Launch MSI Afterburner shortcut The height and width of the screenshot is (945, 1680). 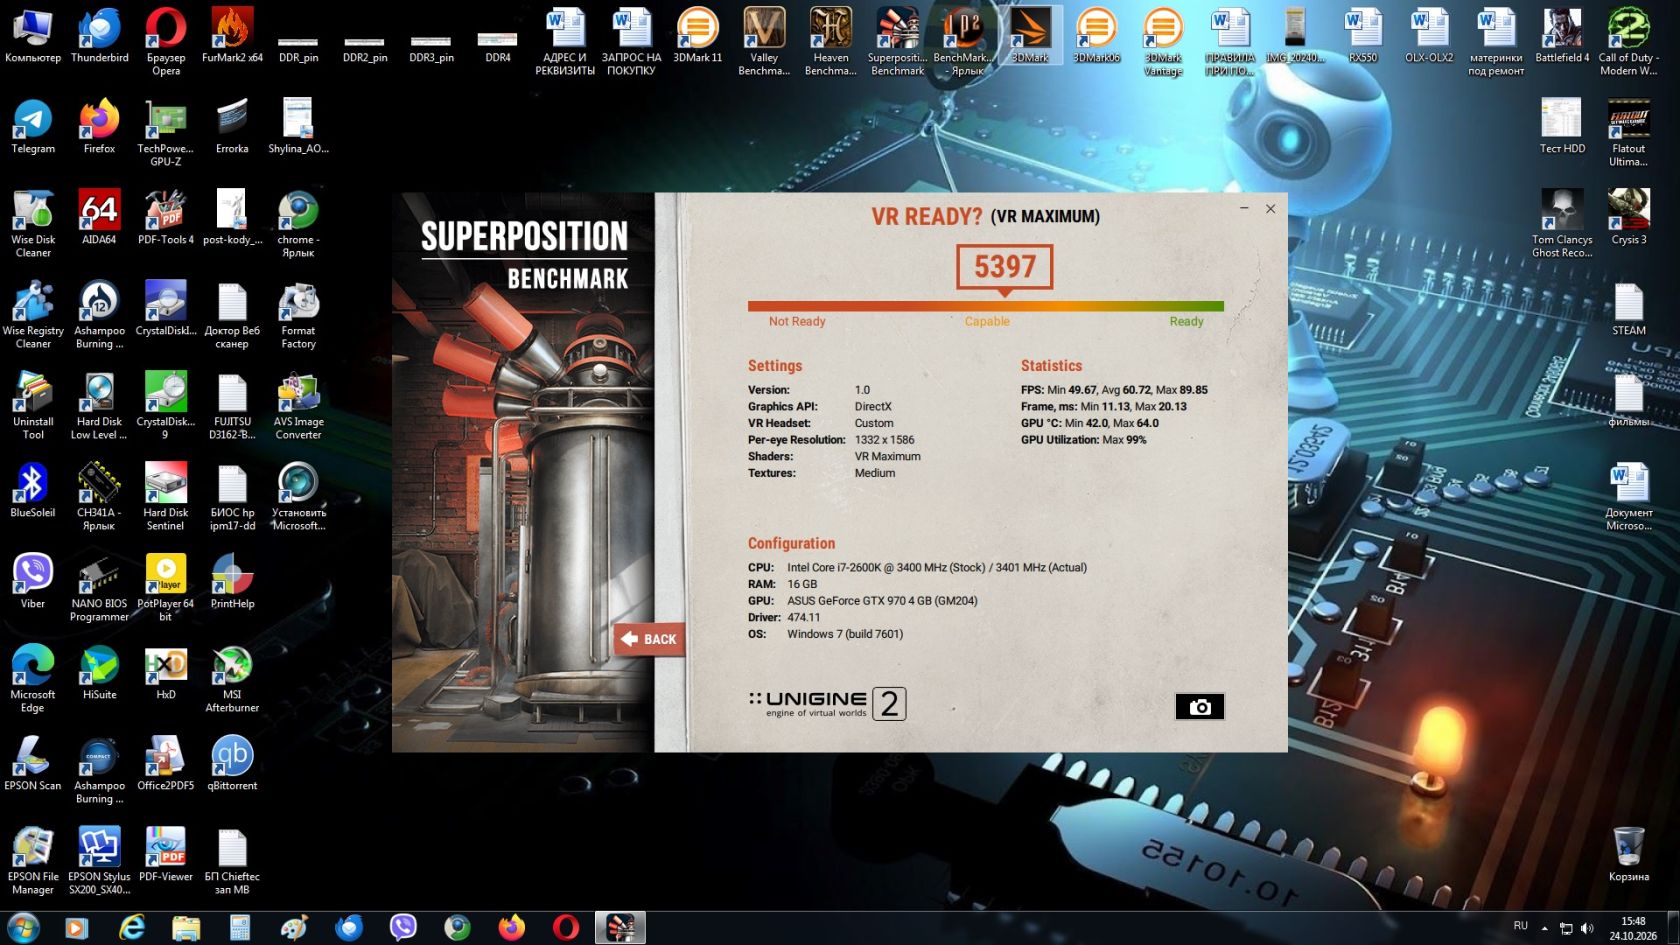click(x=232, y=679)
